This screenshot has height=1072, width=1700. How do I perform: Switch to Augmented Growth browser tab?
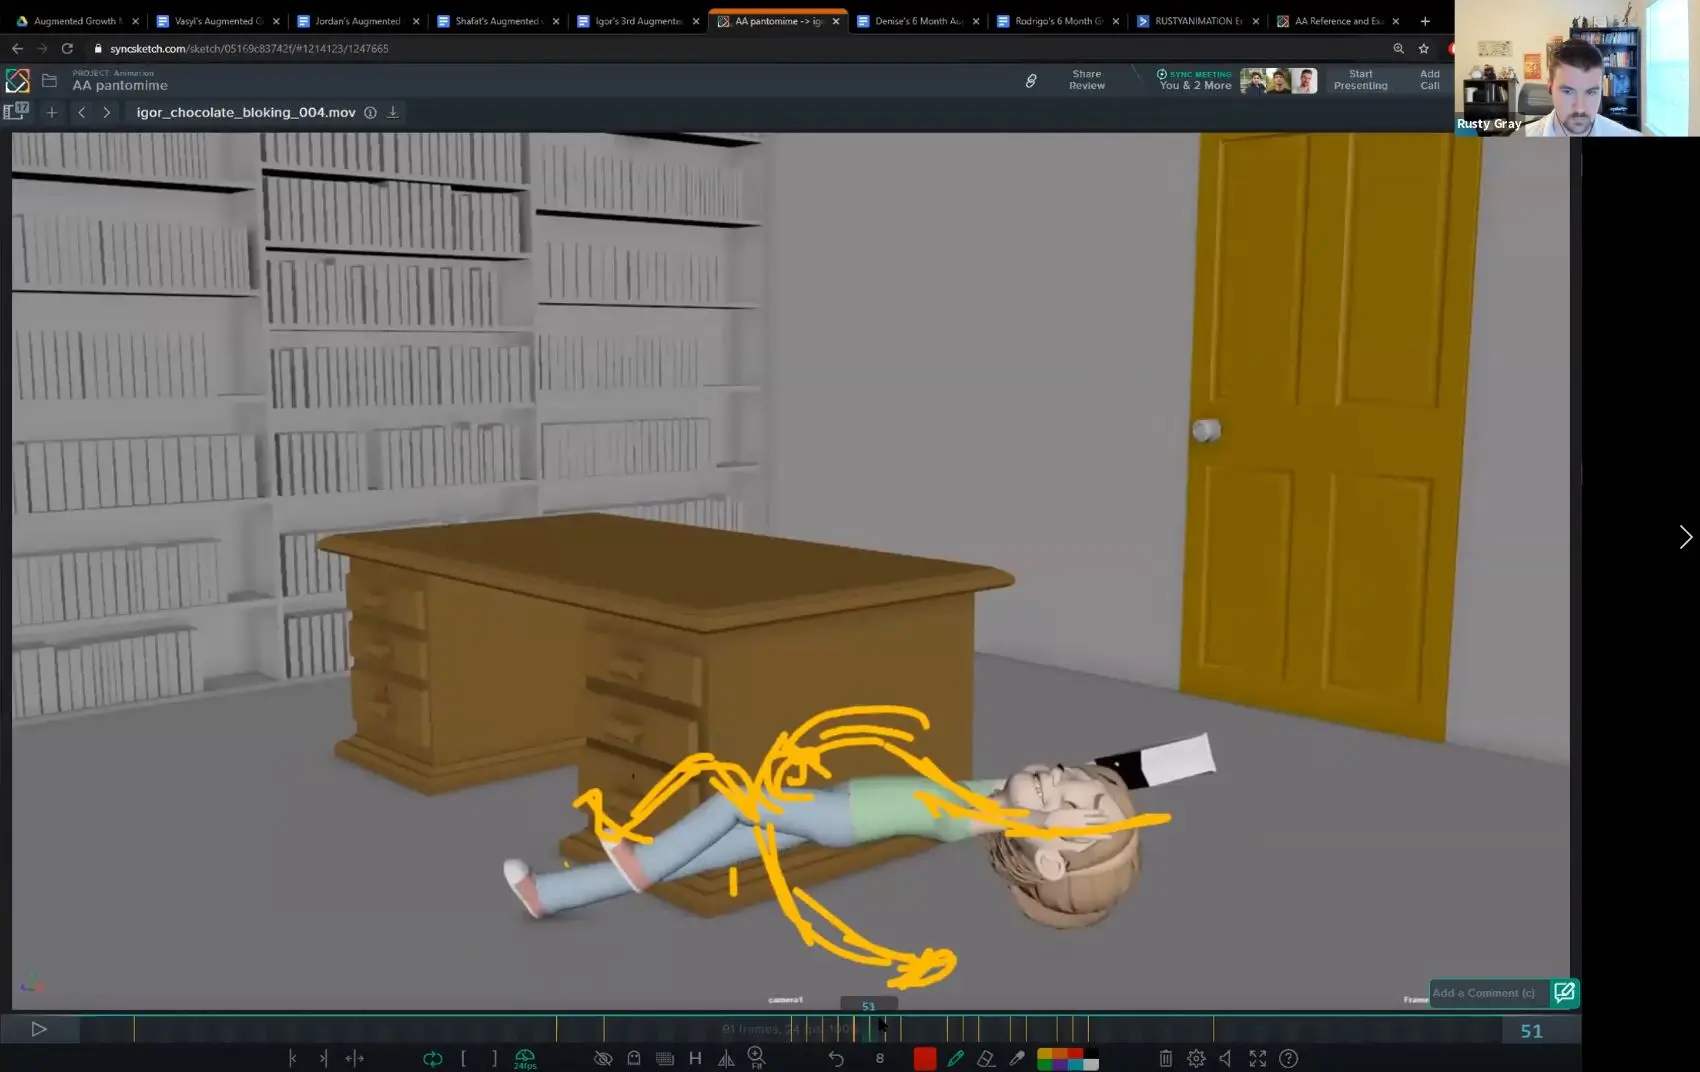pyautogui.click(x=78, y=21)
